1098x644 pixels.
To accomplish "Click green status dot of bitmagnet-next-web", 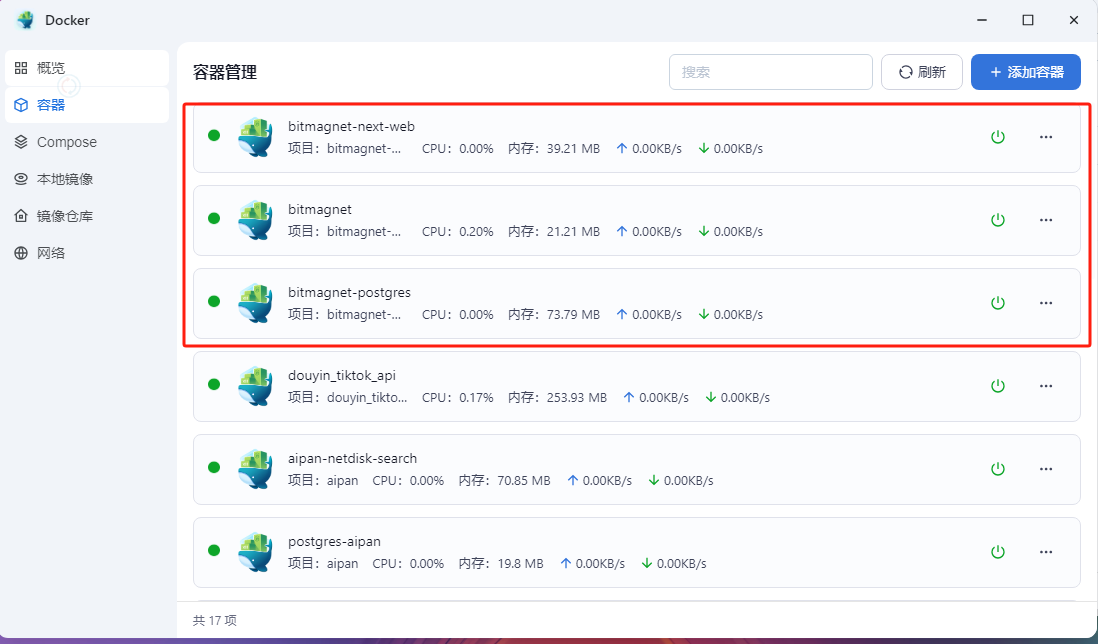I will click(214, 135).
